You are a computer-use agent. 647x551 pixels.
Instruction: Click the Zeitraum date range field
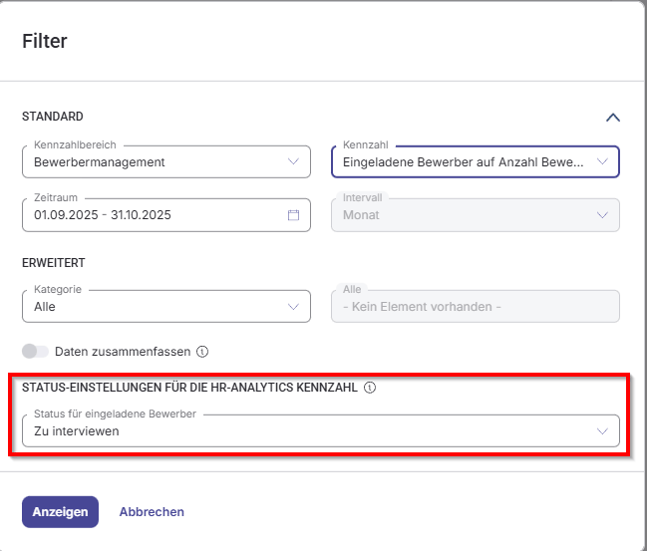(150, 215)
